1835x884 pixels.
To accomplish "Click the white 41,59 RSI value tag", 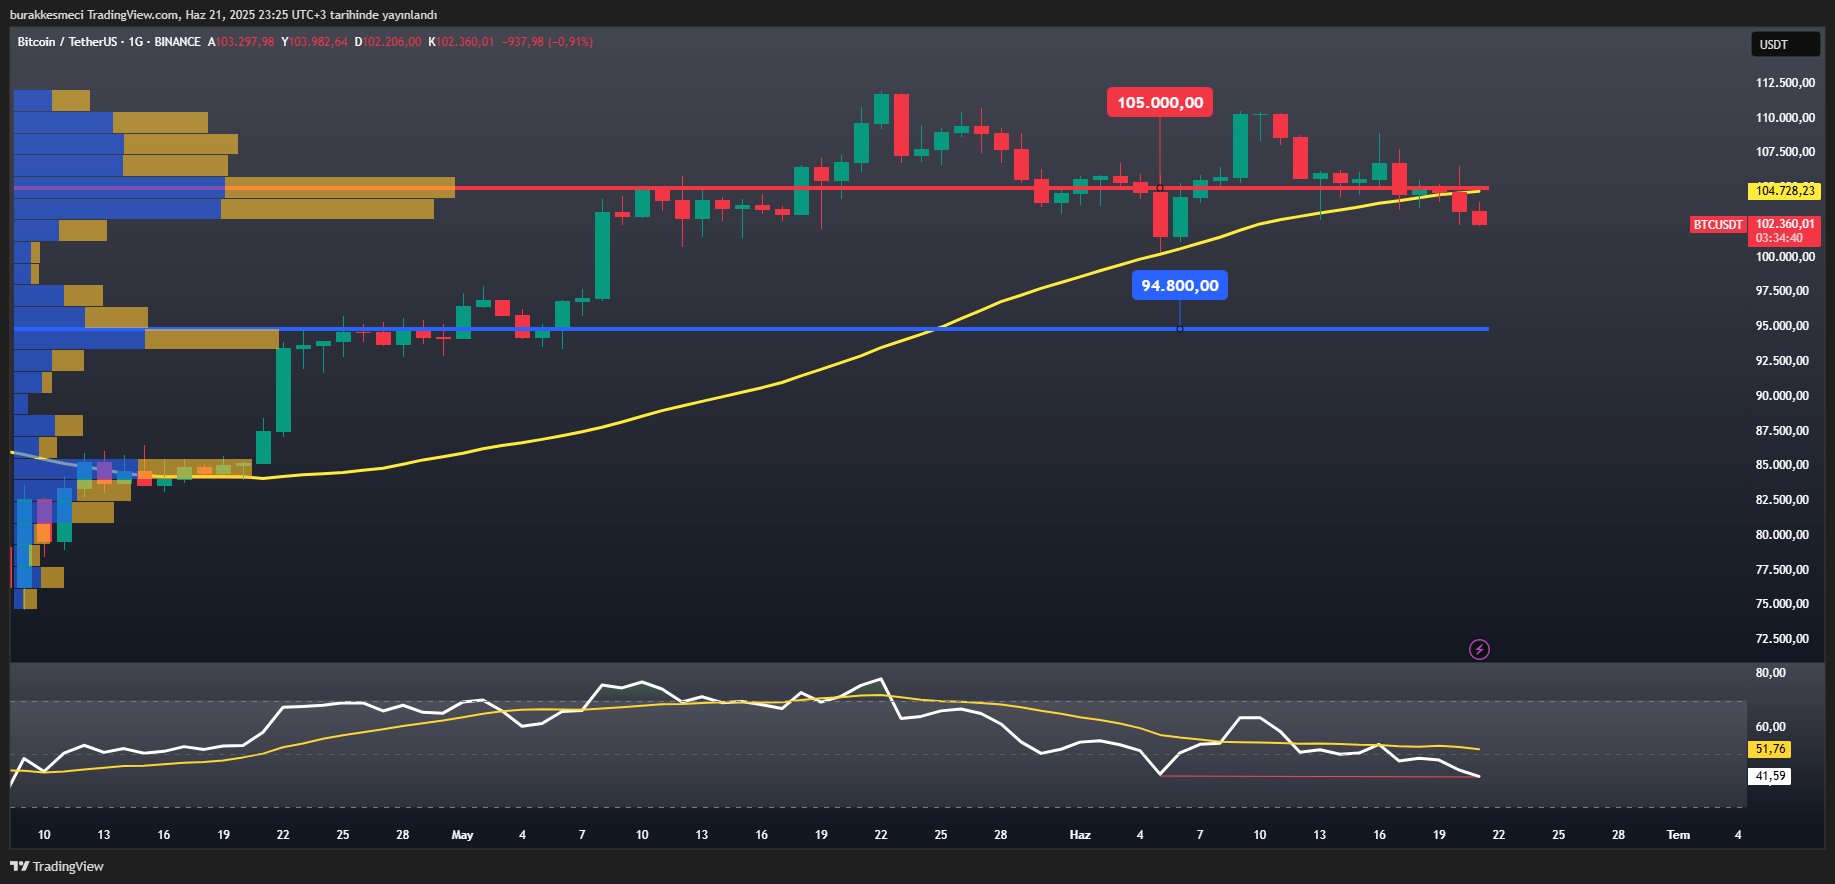I will pyautogui.click(x=1769, y=776).
